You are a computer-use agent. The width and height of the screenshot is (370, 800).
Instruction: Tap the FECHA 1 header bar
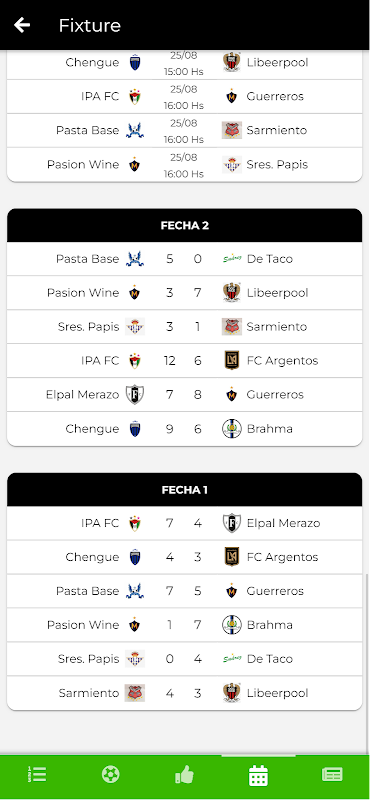pos(184,490)
